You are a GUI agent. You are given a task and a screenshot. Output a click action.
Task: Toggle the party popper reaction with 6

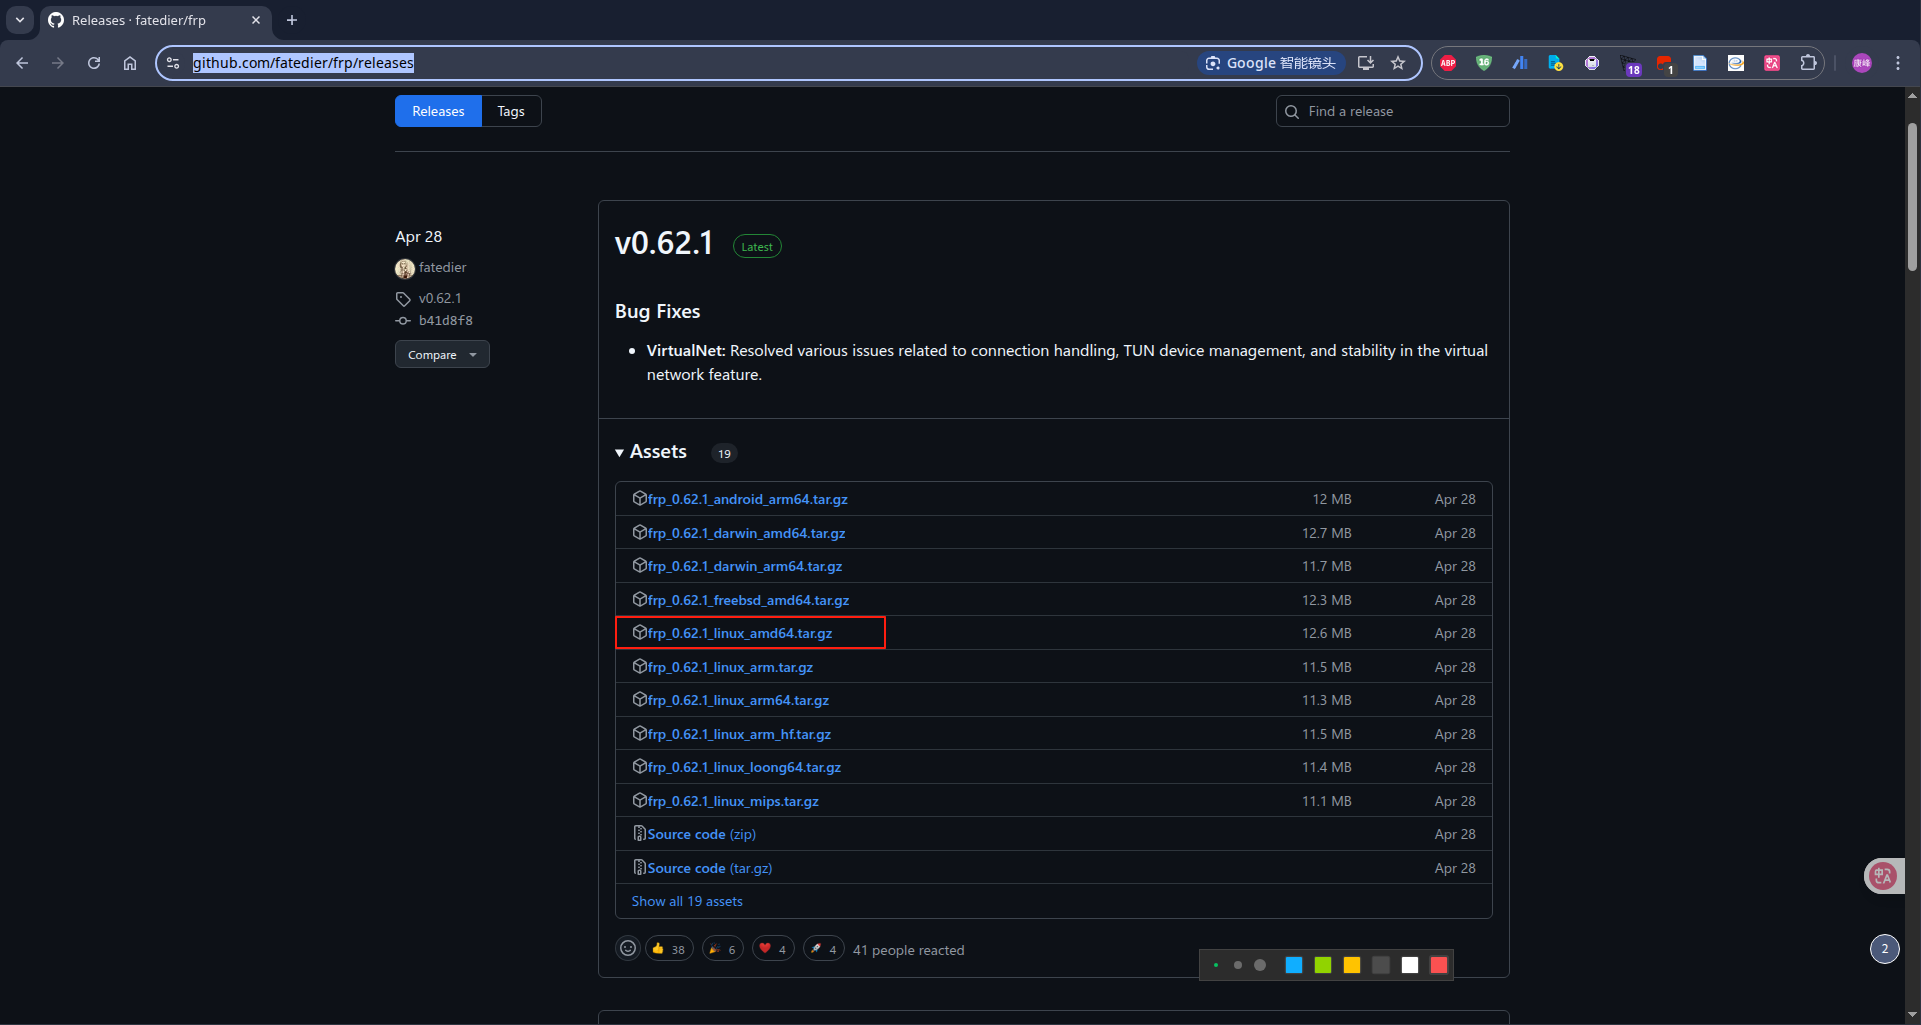coord(723,949)
